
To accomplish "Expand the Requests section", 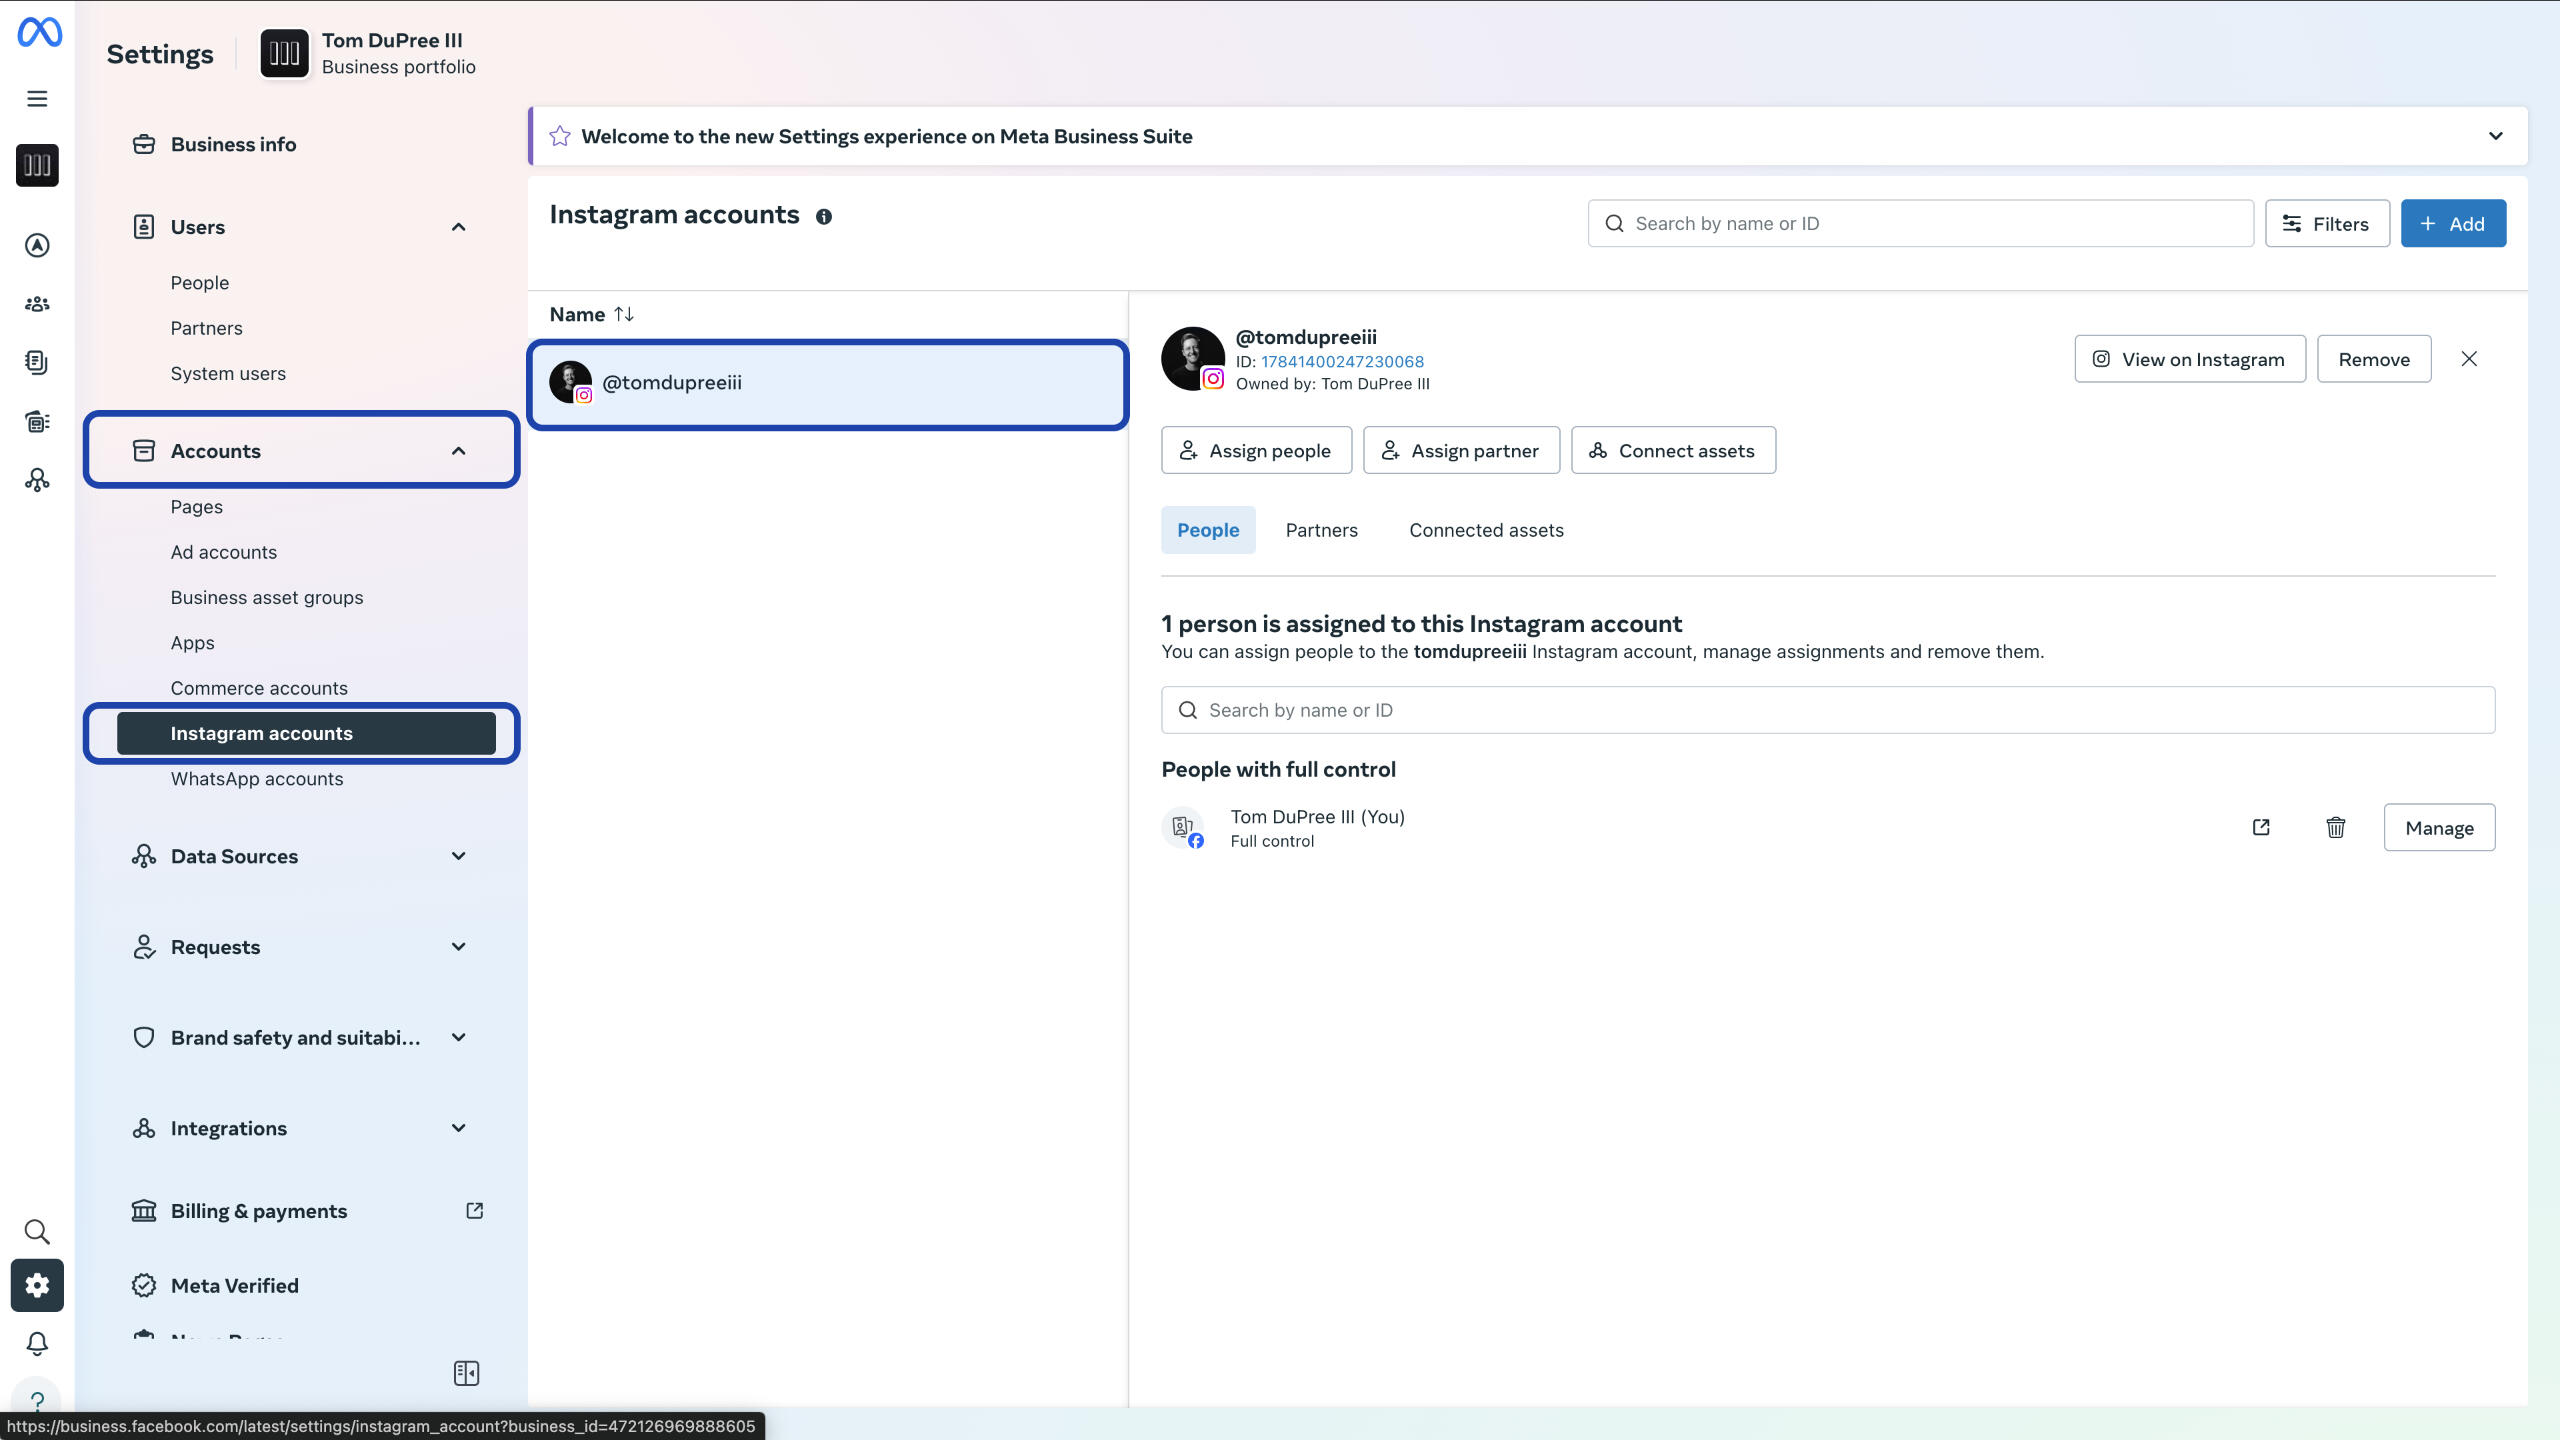I will tap(459, 947).
